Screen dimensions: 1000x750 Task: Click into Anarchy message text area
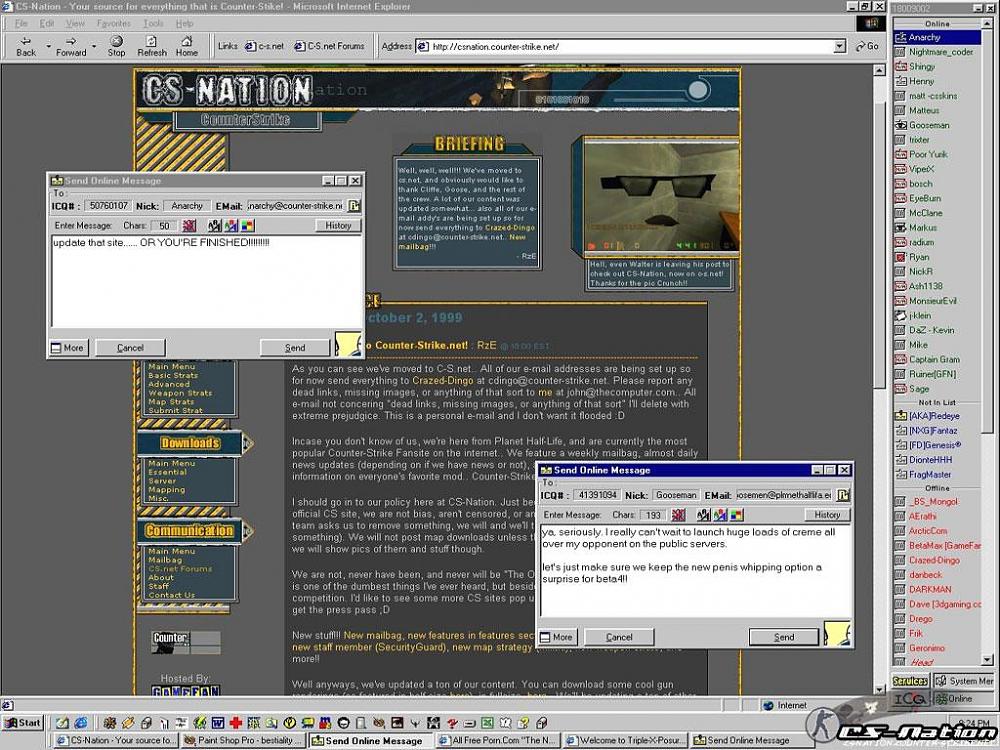pyautogui.click(x=207, y=281)
